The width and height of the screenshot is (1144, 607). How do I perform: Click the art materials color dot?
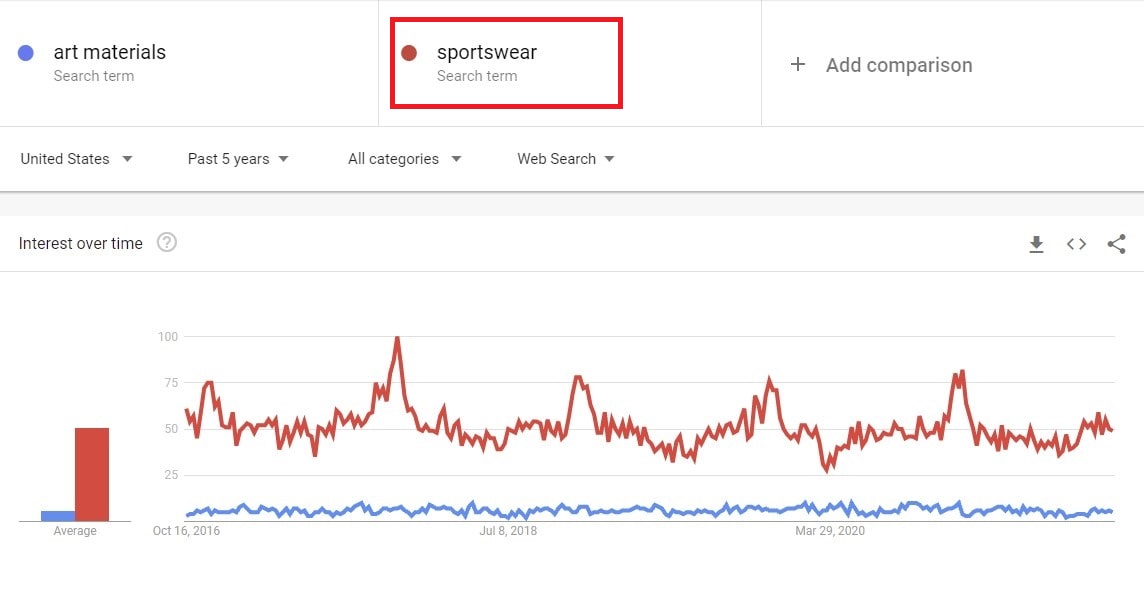point(23,52)
